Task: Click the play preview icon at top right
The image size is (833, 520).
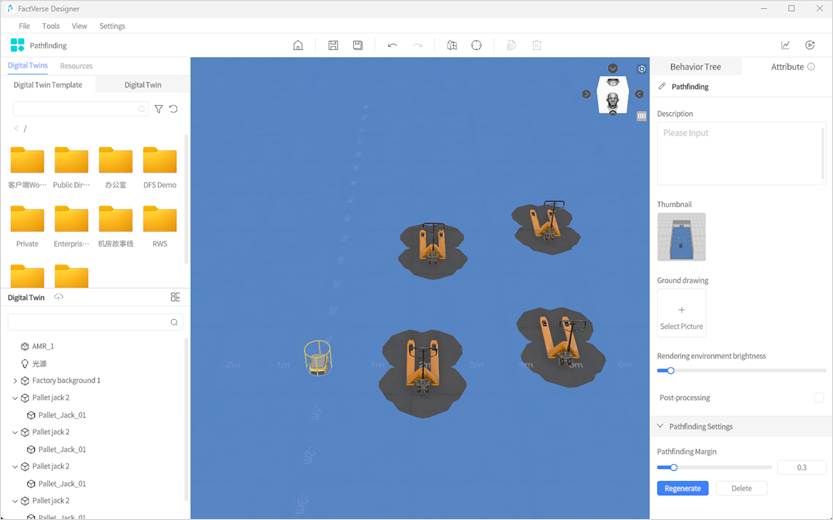Action: tap(810, 45)
